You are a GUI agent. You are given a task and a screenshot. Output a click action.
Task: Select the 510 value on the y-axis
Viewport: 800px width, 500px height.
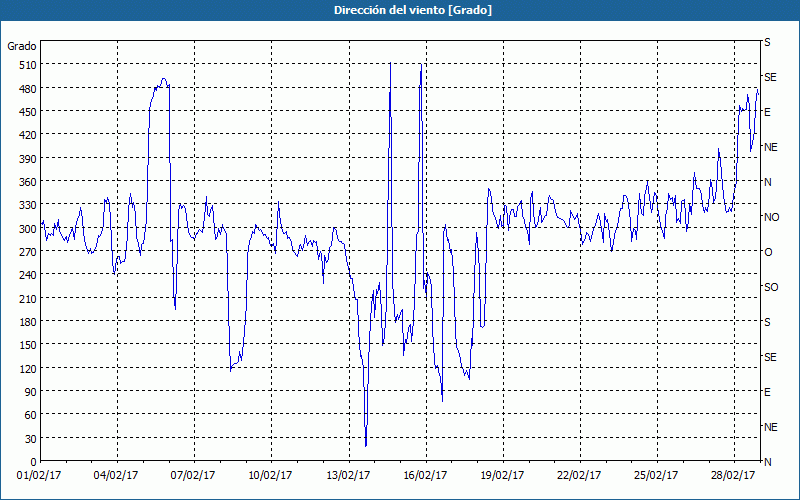(27, 65)
